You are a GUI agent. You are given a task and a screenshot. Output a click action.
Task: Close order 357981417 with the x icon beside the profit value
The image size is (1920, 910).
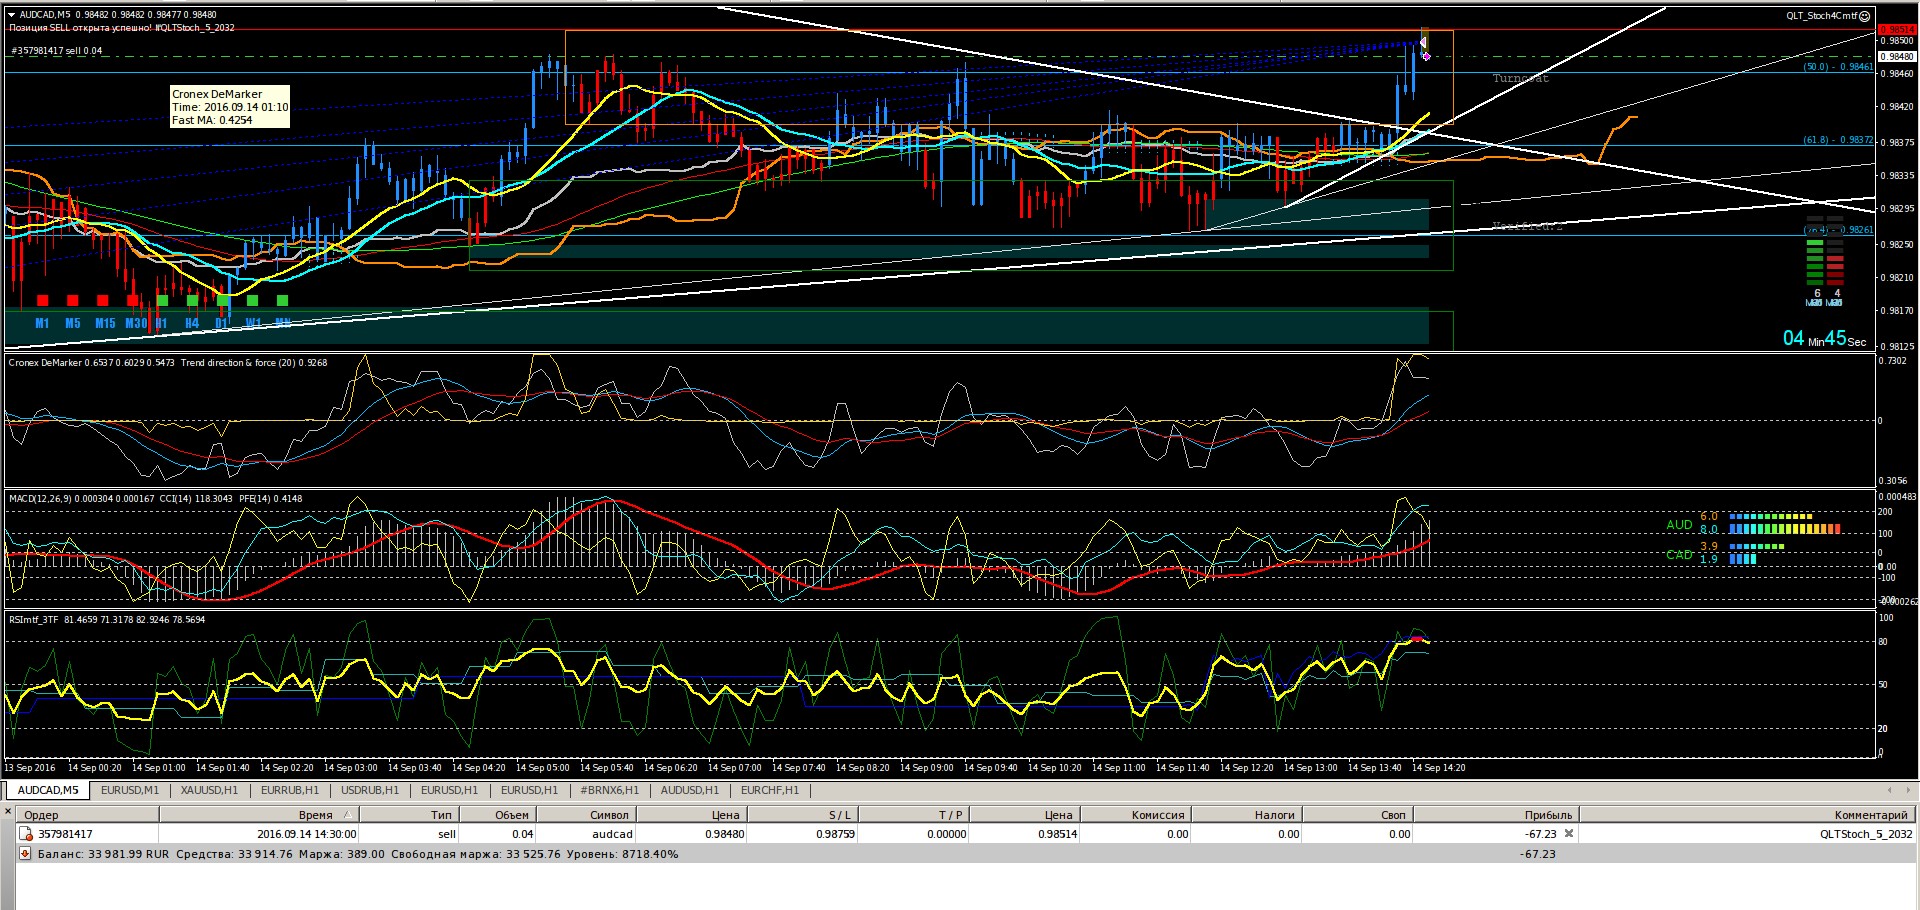(1569, 833)
